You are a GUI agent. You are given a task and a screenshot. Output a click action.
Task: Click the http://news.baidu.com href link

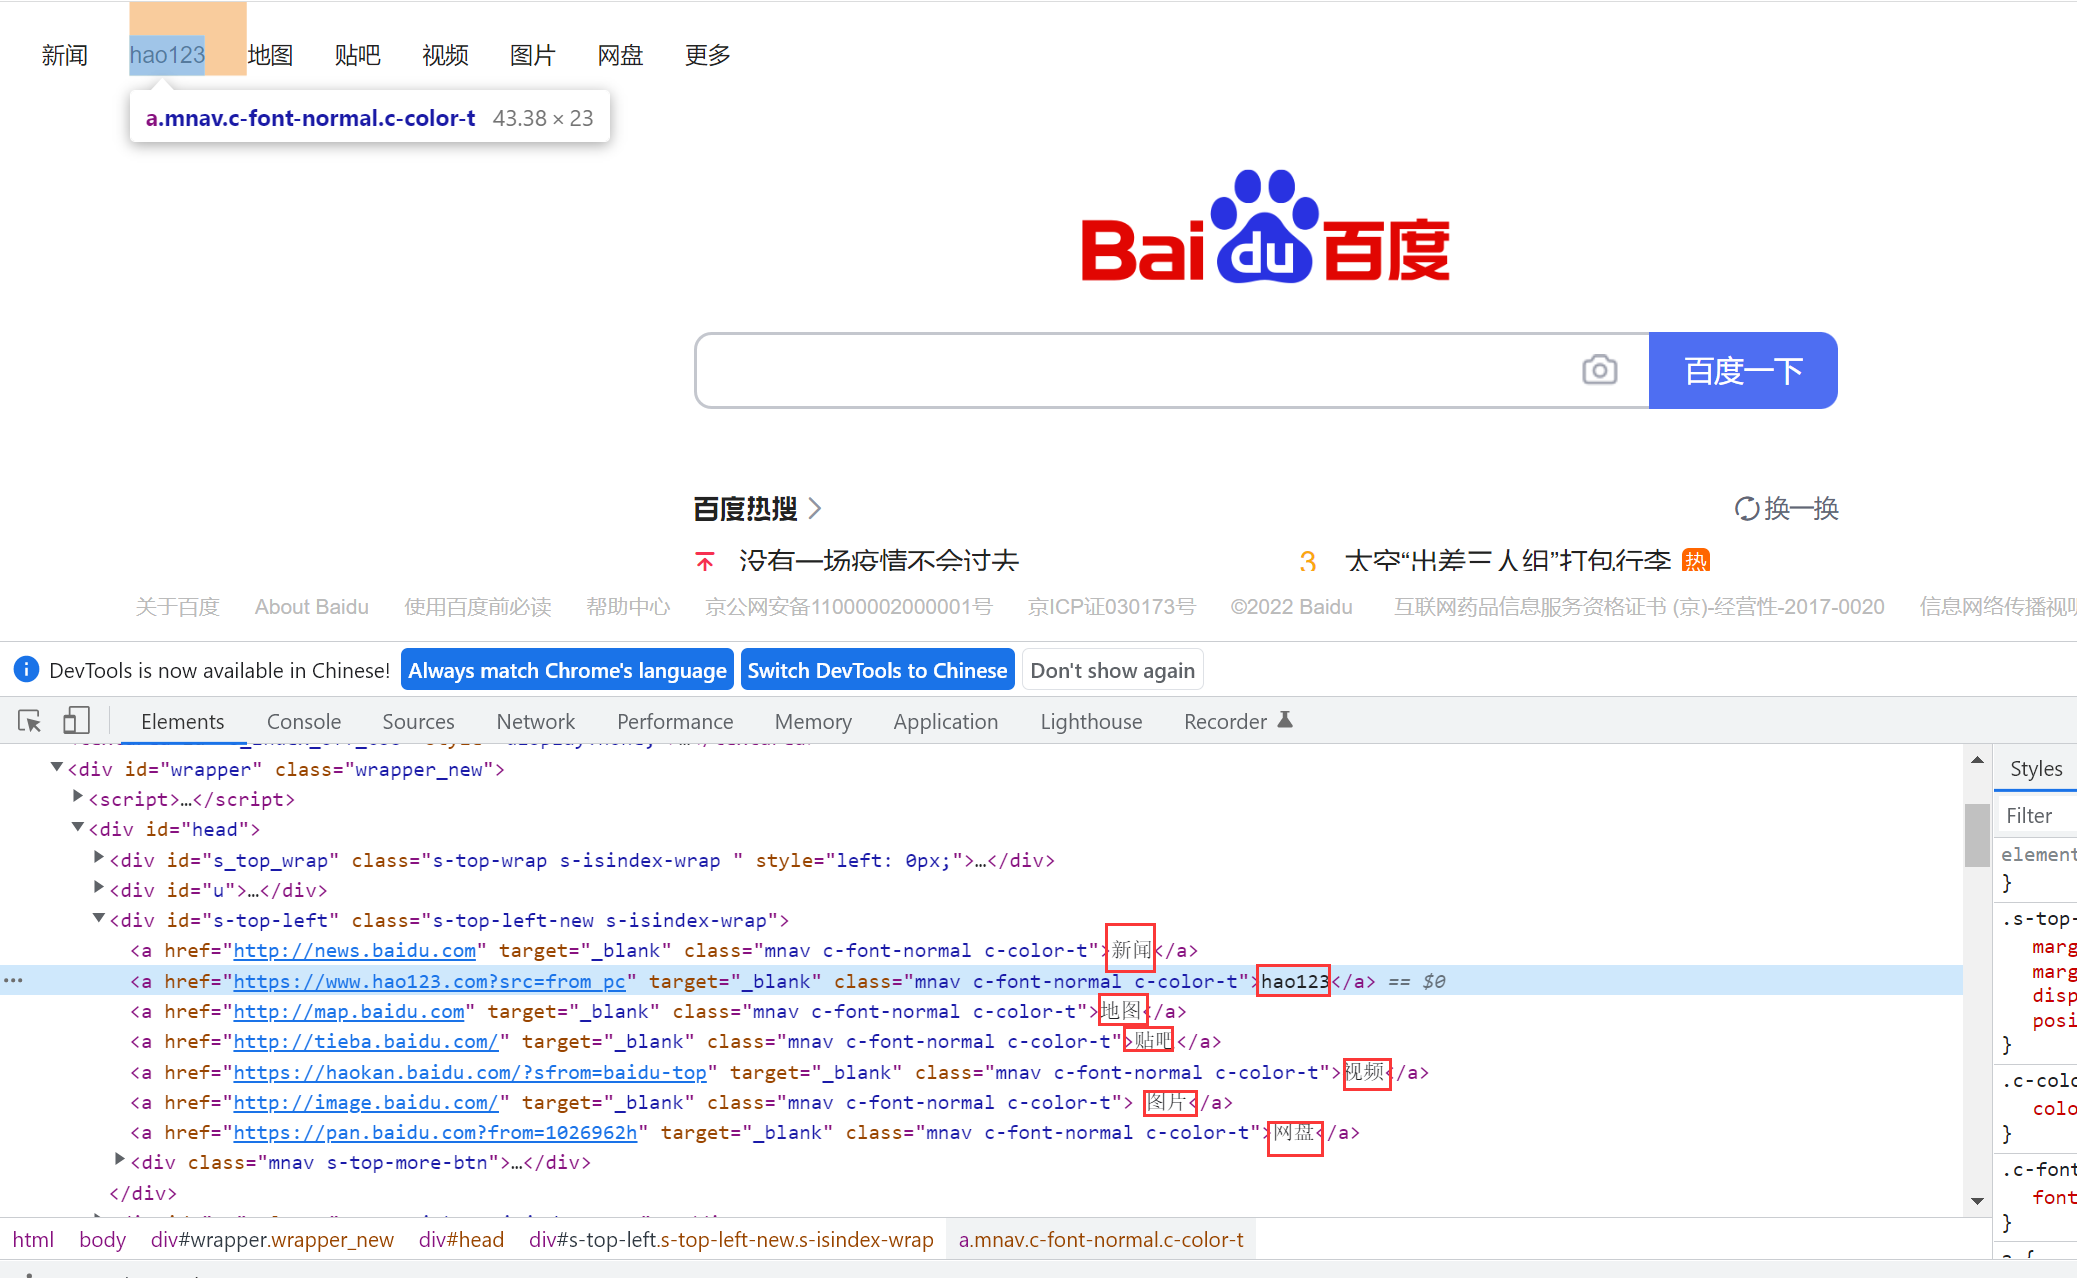(x=354, y=950)
